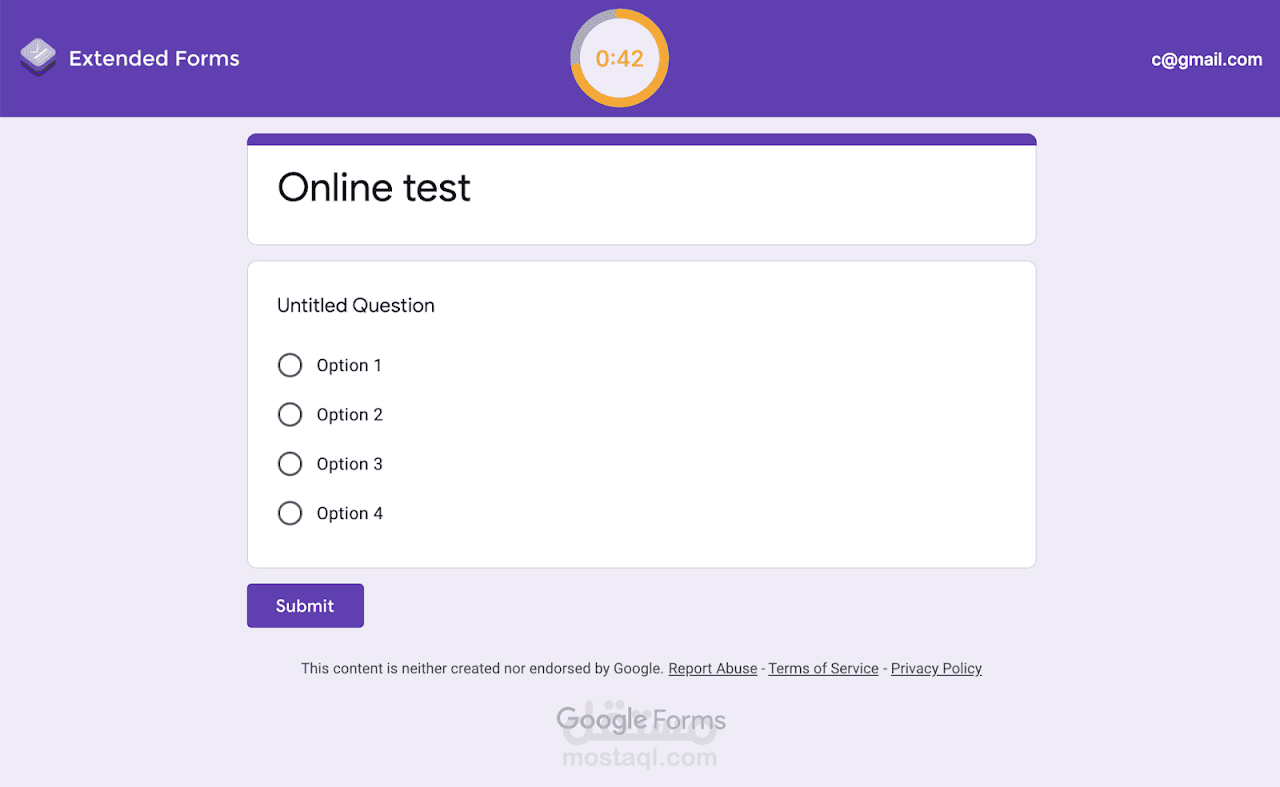The width and height of the screenshot is (1280, 787).
Task: Click the 'Extended Forms' header title text
Action: [x=154, y=59]
